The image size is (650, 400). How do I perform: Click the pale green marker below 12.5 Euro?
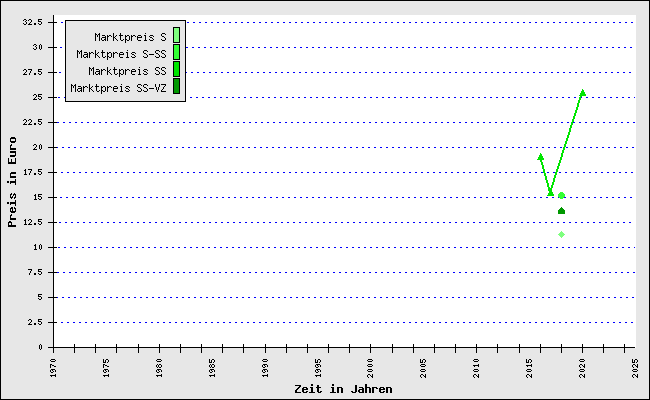coord(561,234)
